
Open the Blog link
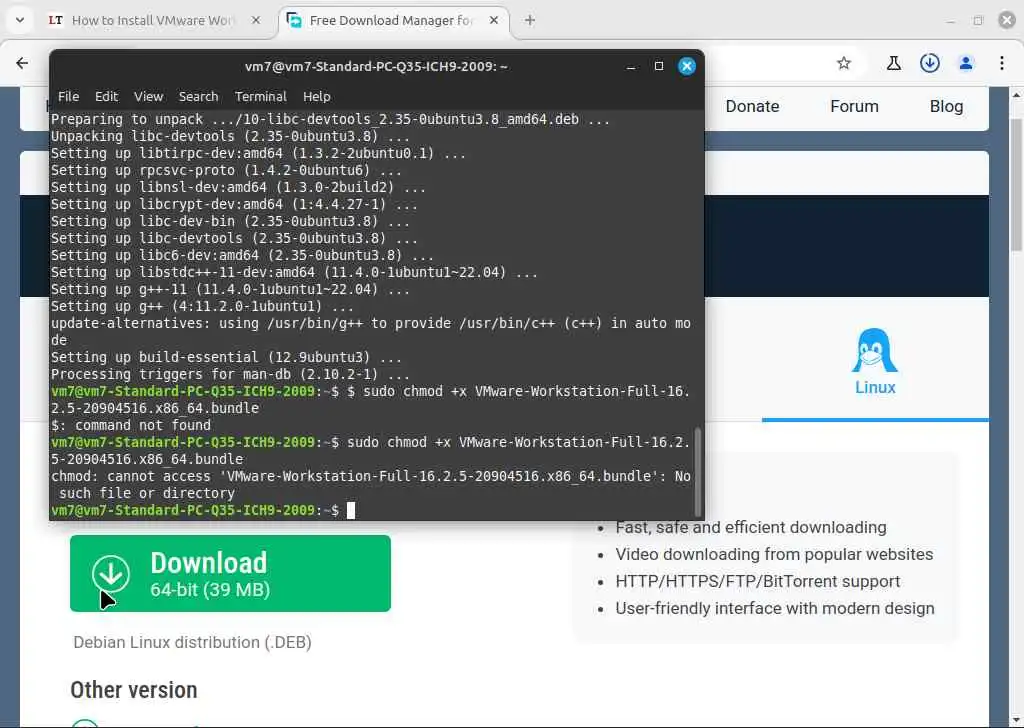(x=946, y=106)
